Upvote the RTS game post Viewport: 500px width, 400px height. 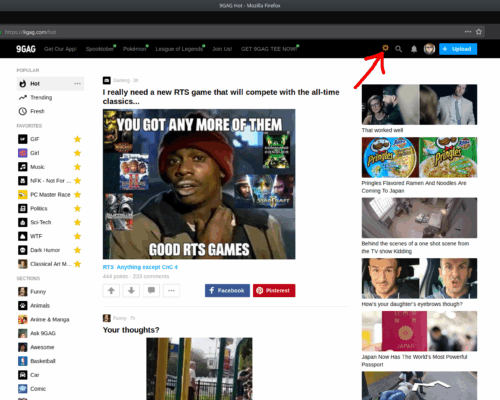tap(111, 291)
